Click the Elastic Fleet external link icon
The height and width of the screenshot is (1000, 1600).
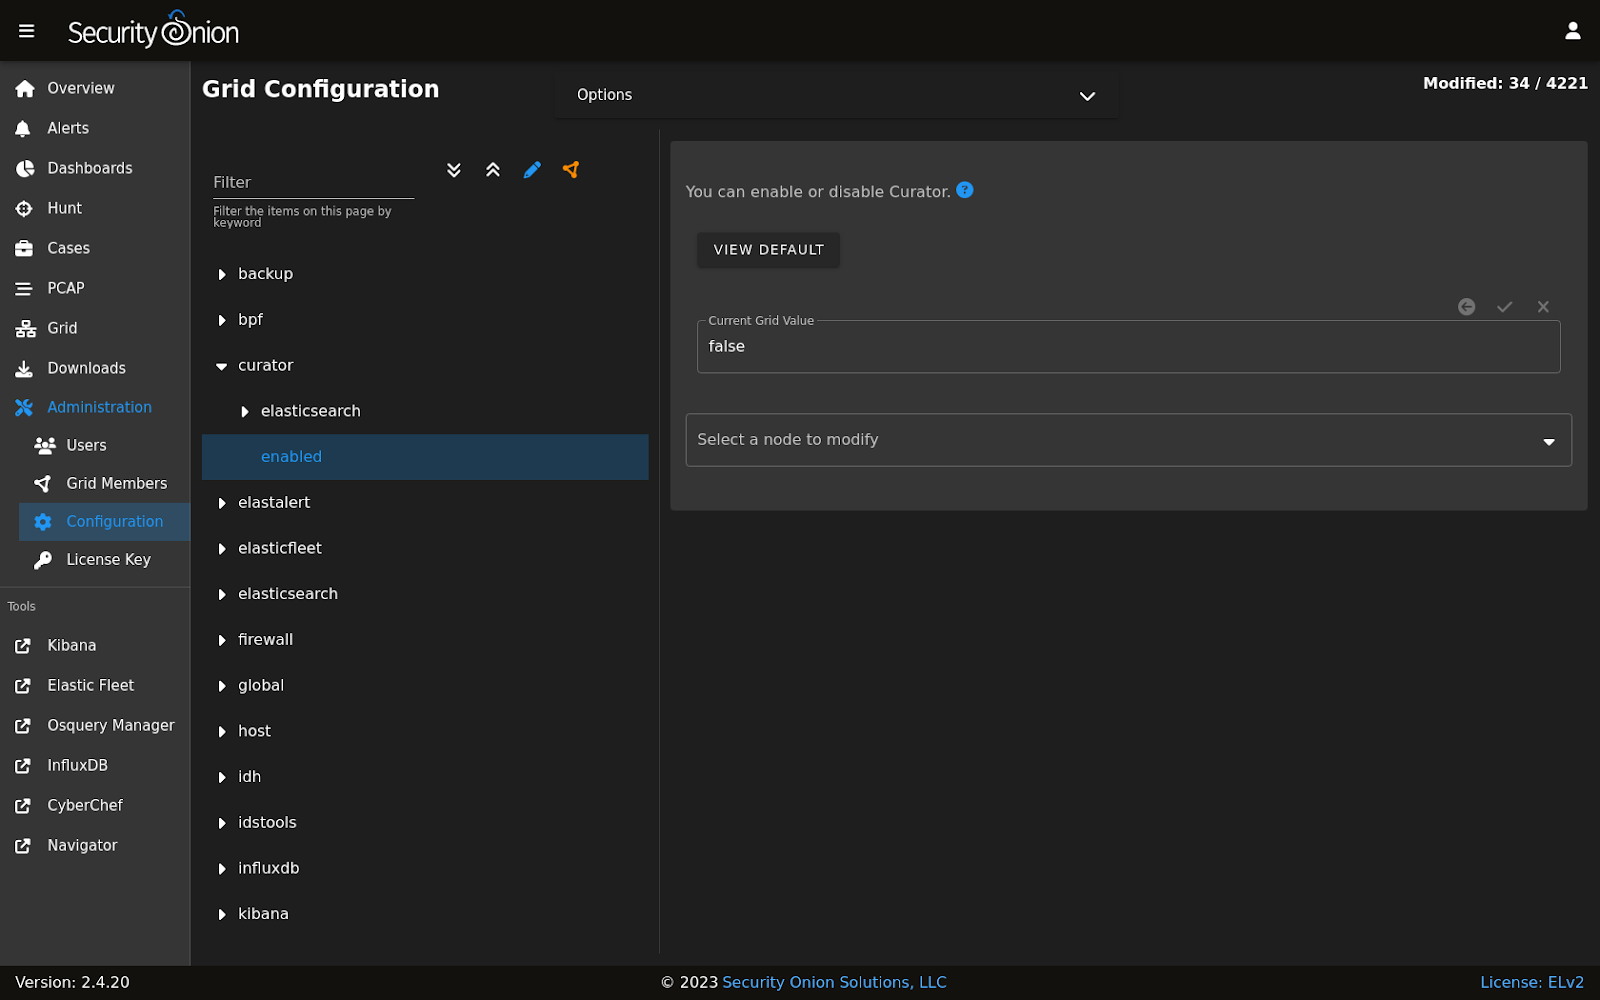coord(23,685)
